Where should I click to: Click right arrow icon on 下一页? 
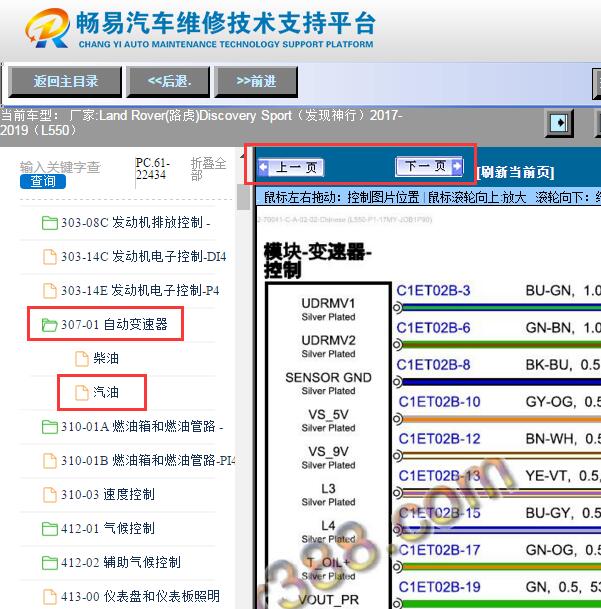(457, 166)
